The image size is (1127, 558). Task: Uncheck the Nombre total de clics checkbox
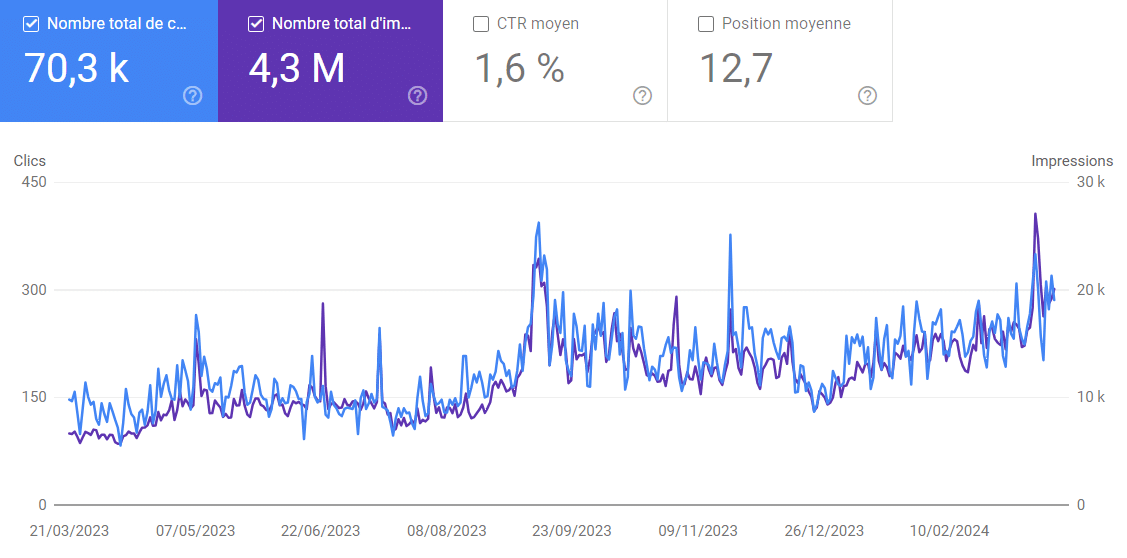pos(31,24)
